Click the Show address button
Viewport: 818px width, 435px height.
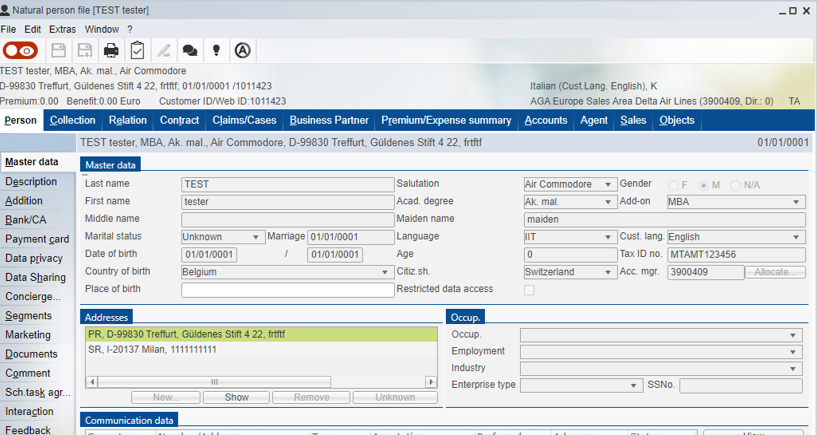236,397
